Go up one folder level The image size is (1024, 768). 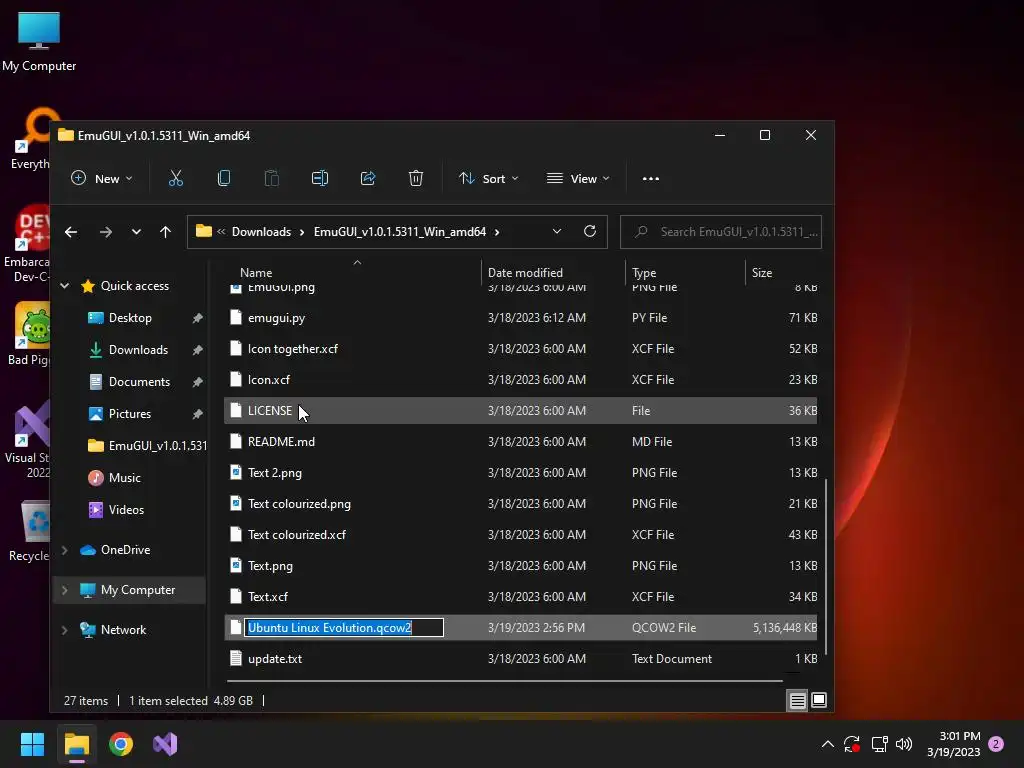pos(165,232)
